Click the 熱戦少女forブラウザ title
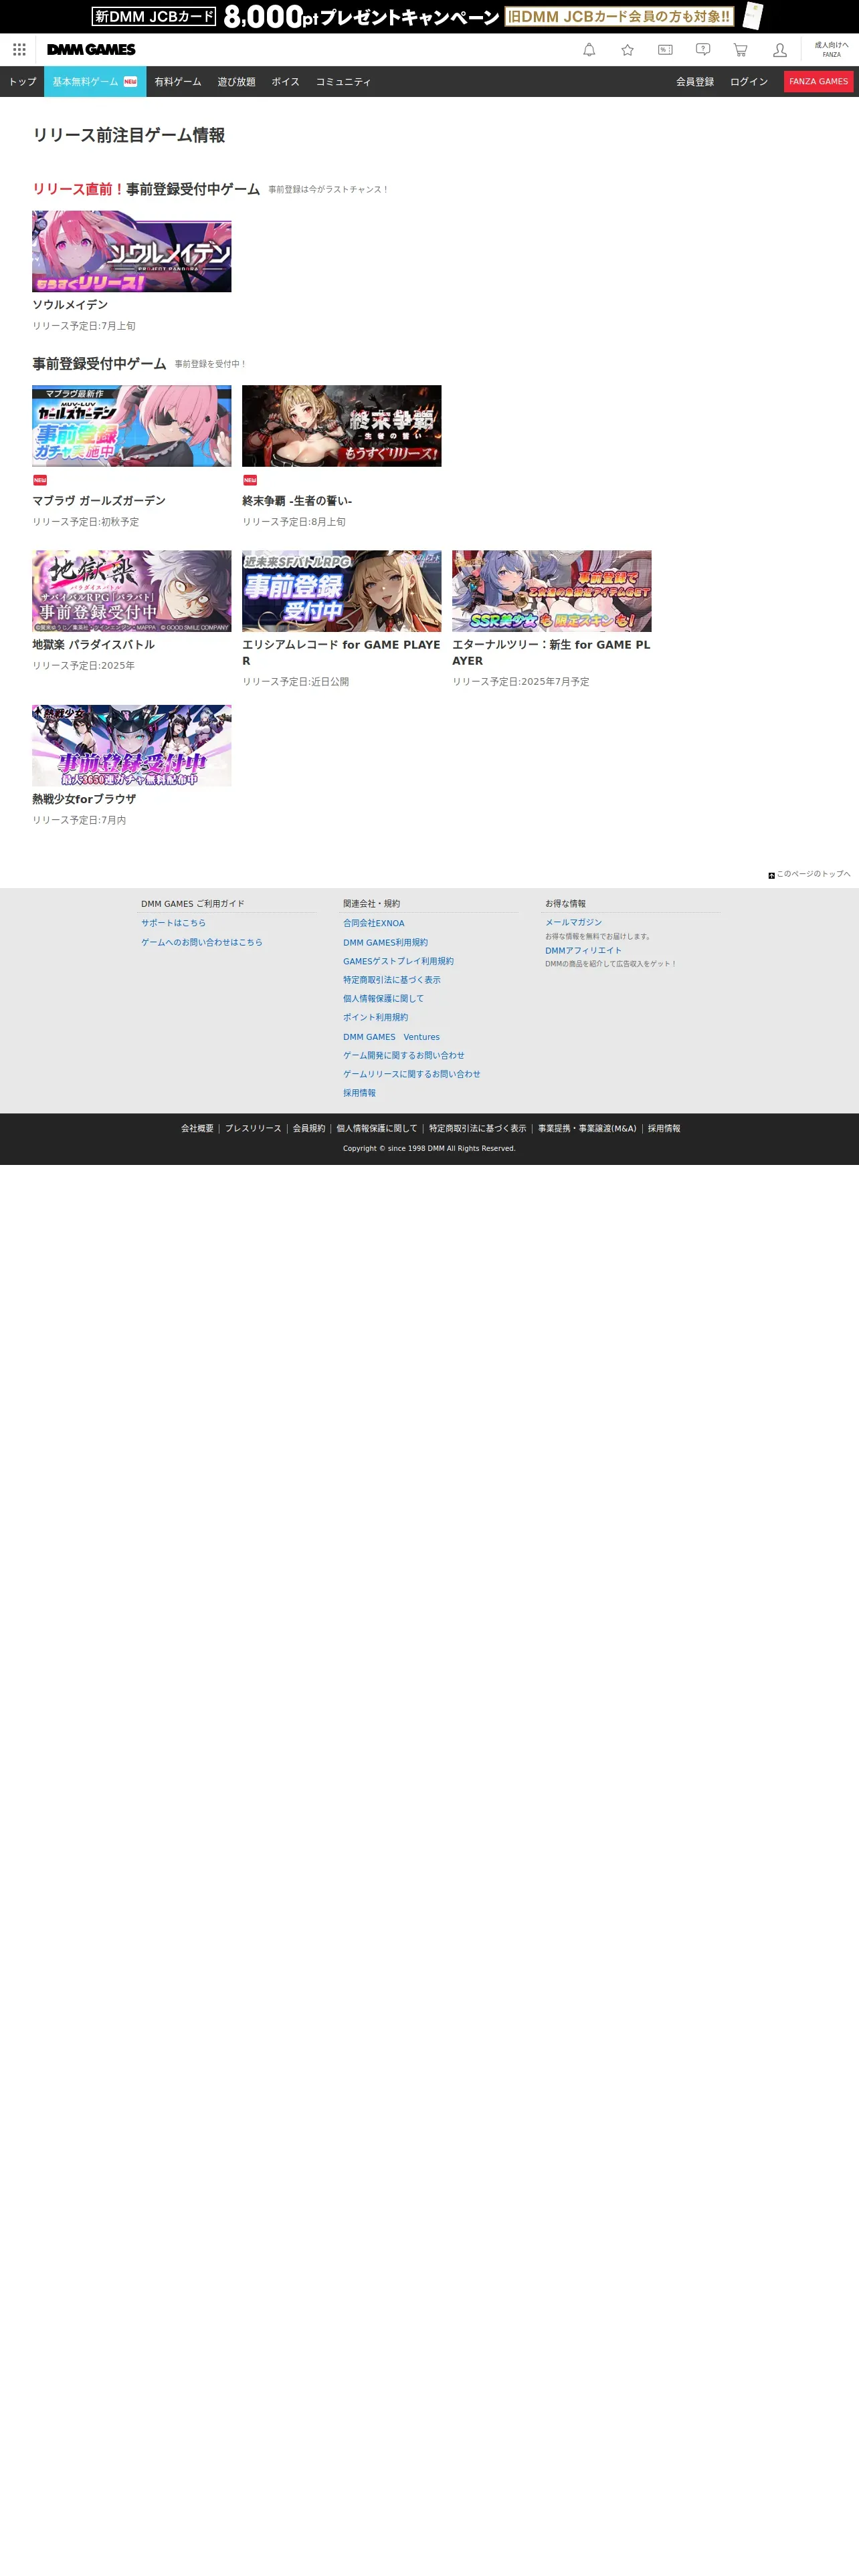The height and width of the screenshot is (2576, 859). [x=84, y=800]
